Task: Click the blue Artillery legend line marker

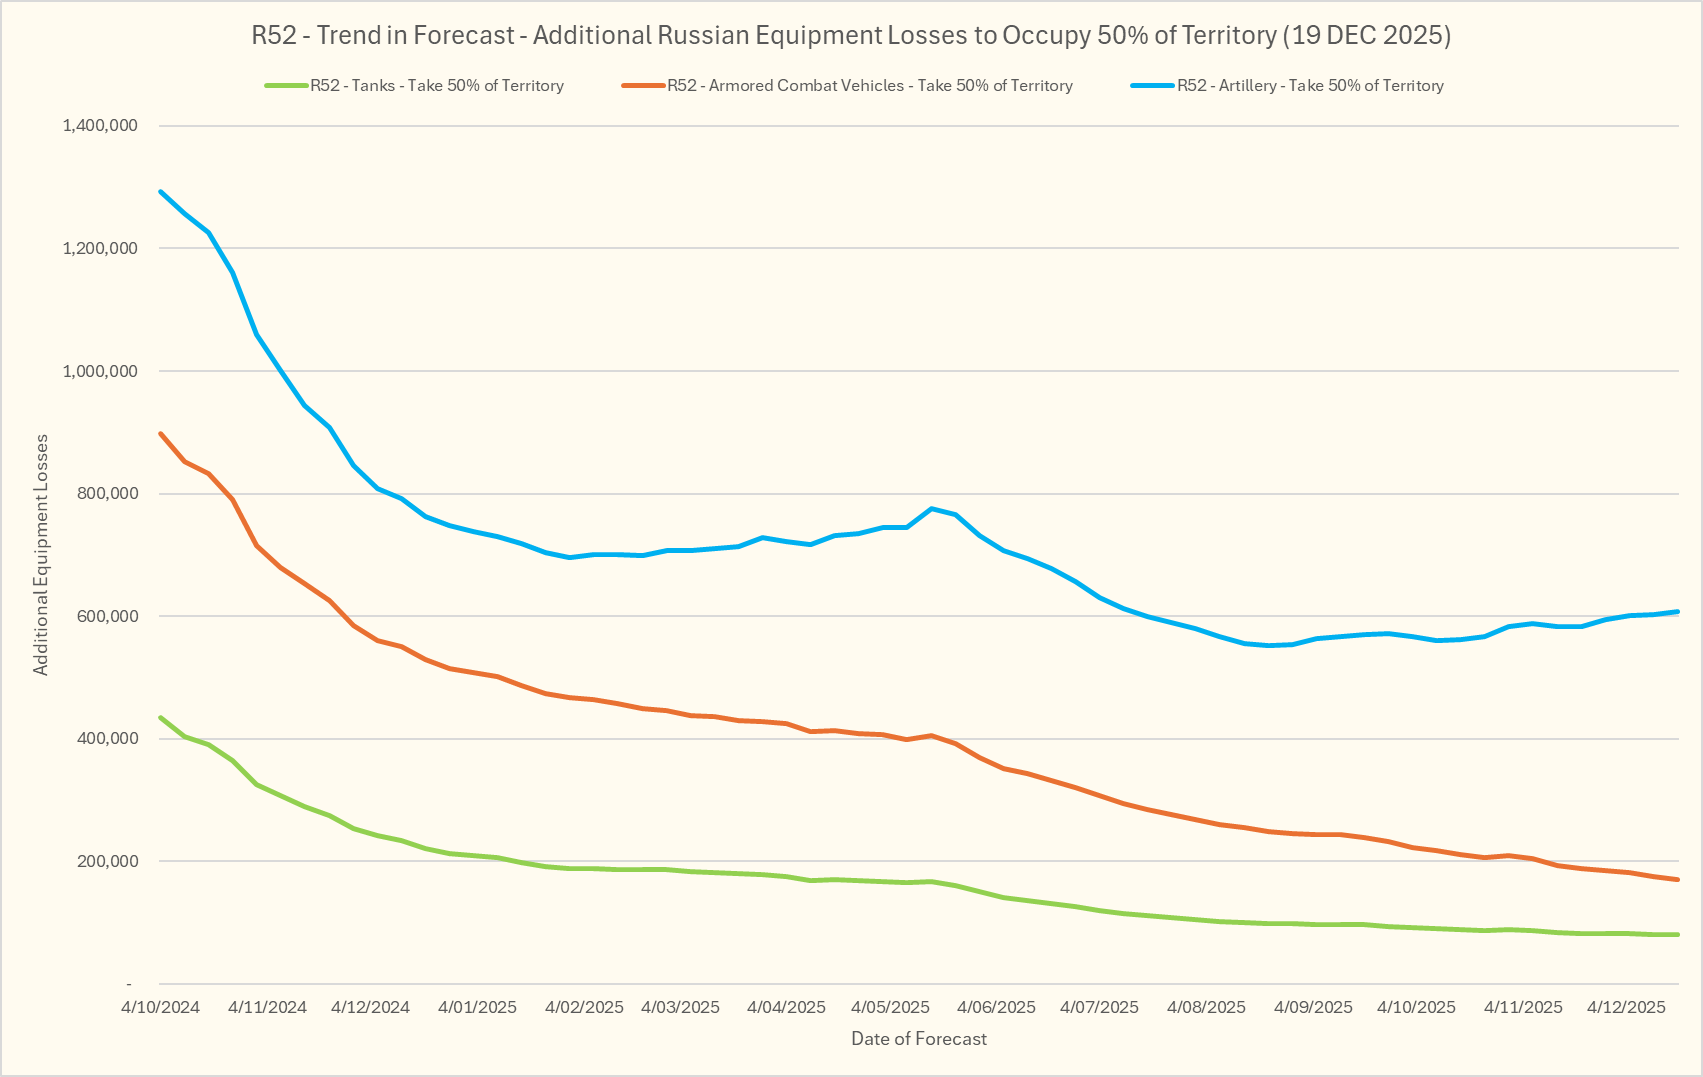Action: [x=1152, y=86]
